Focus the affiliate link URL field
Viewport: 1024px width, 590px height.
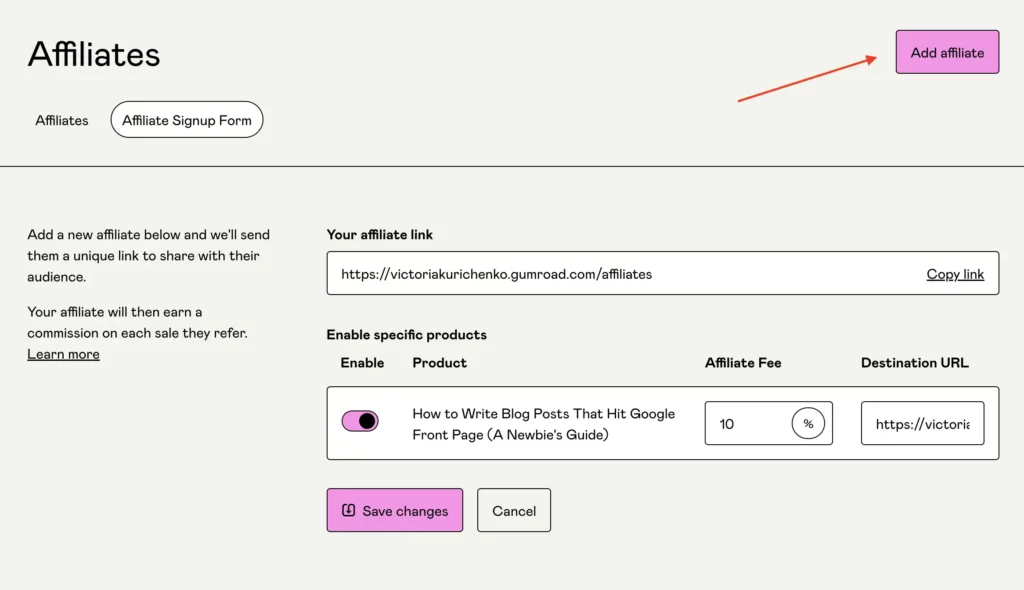[620, 274]
